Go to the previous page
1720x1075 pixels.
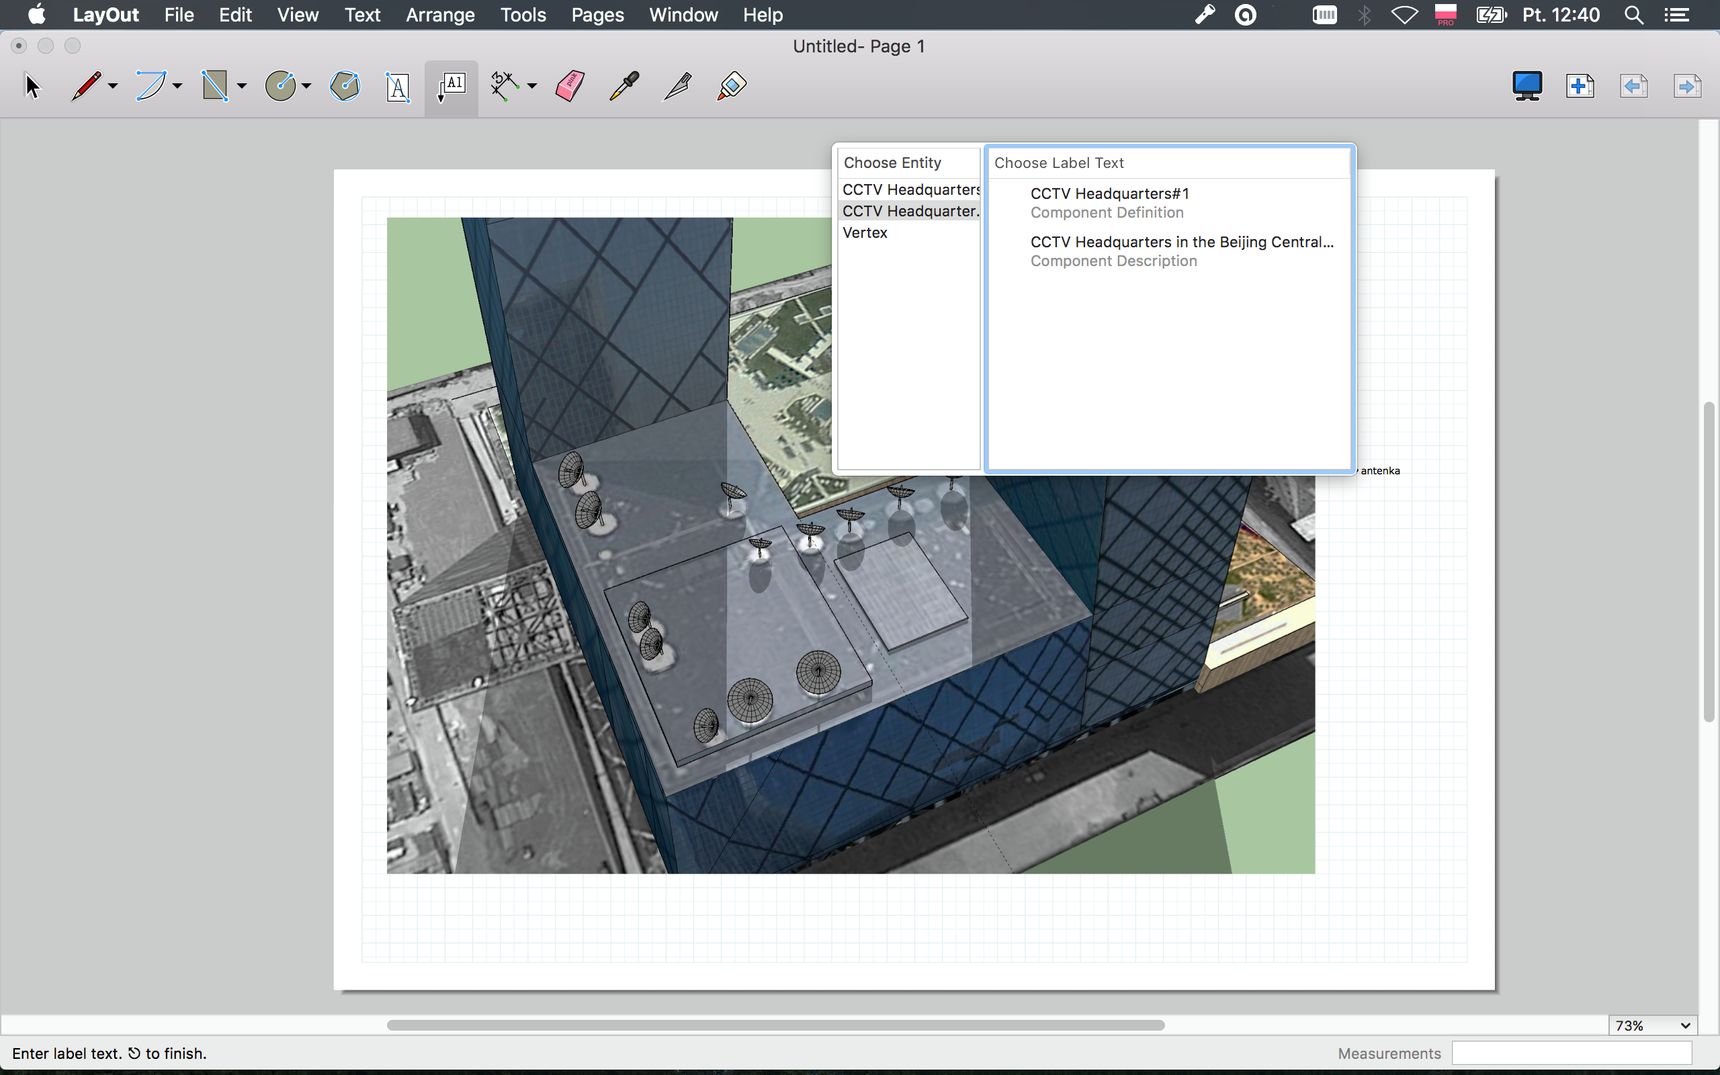[x=1634, y=87]
